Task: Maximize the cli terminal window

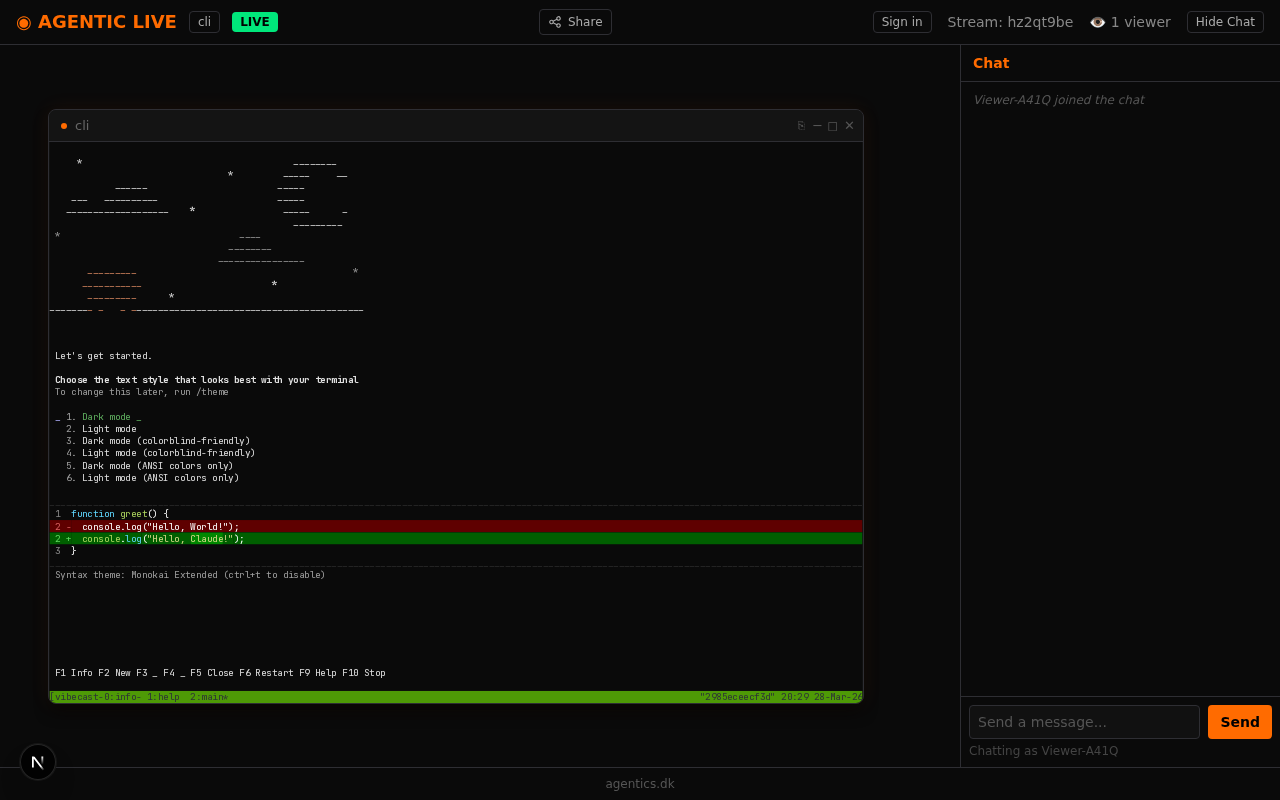Action: [x=833, y=126]
